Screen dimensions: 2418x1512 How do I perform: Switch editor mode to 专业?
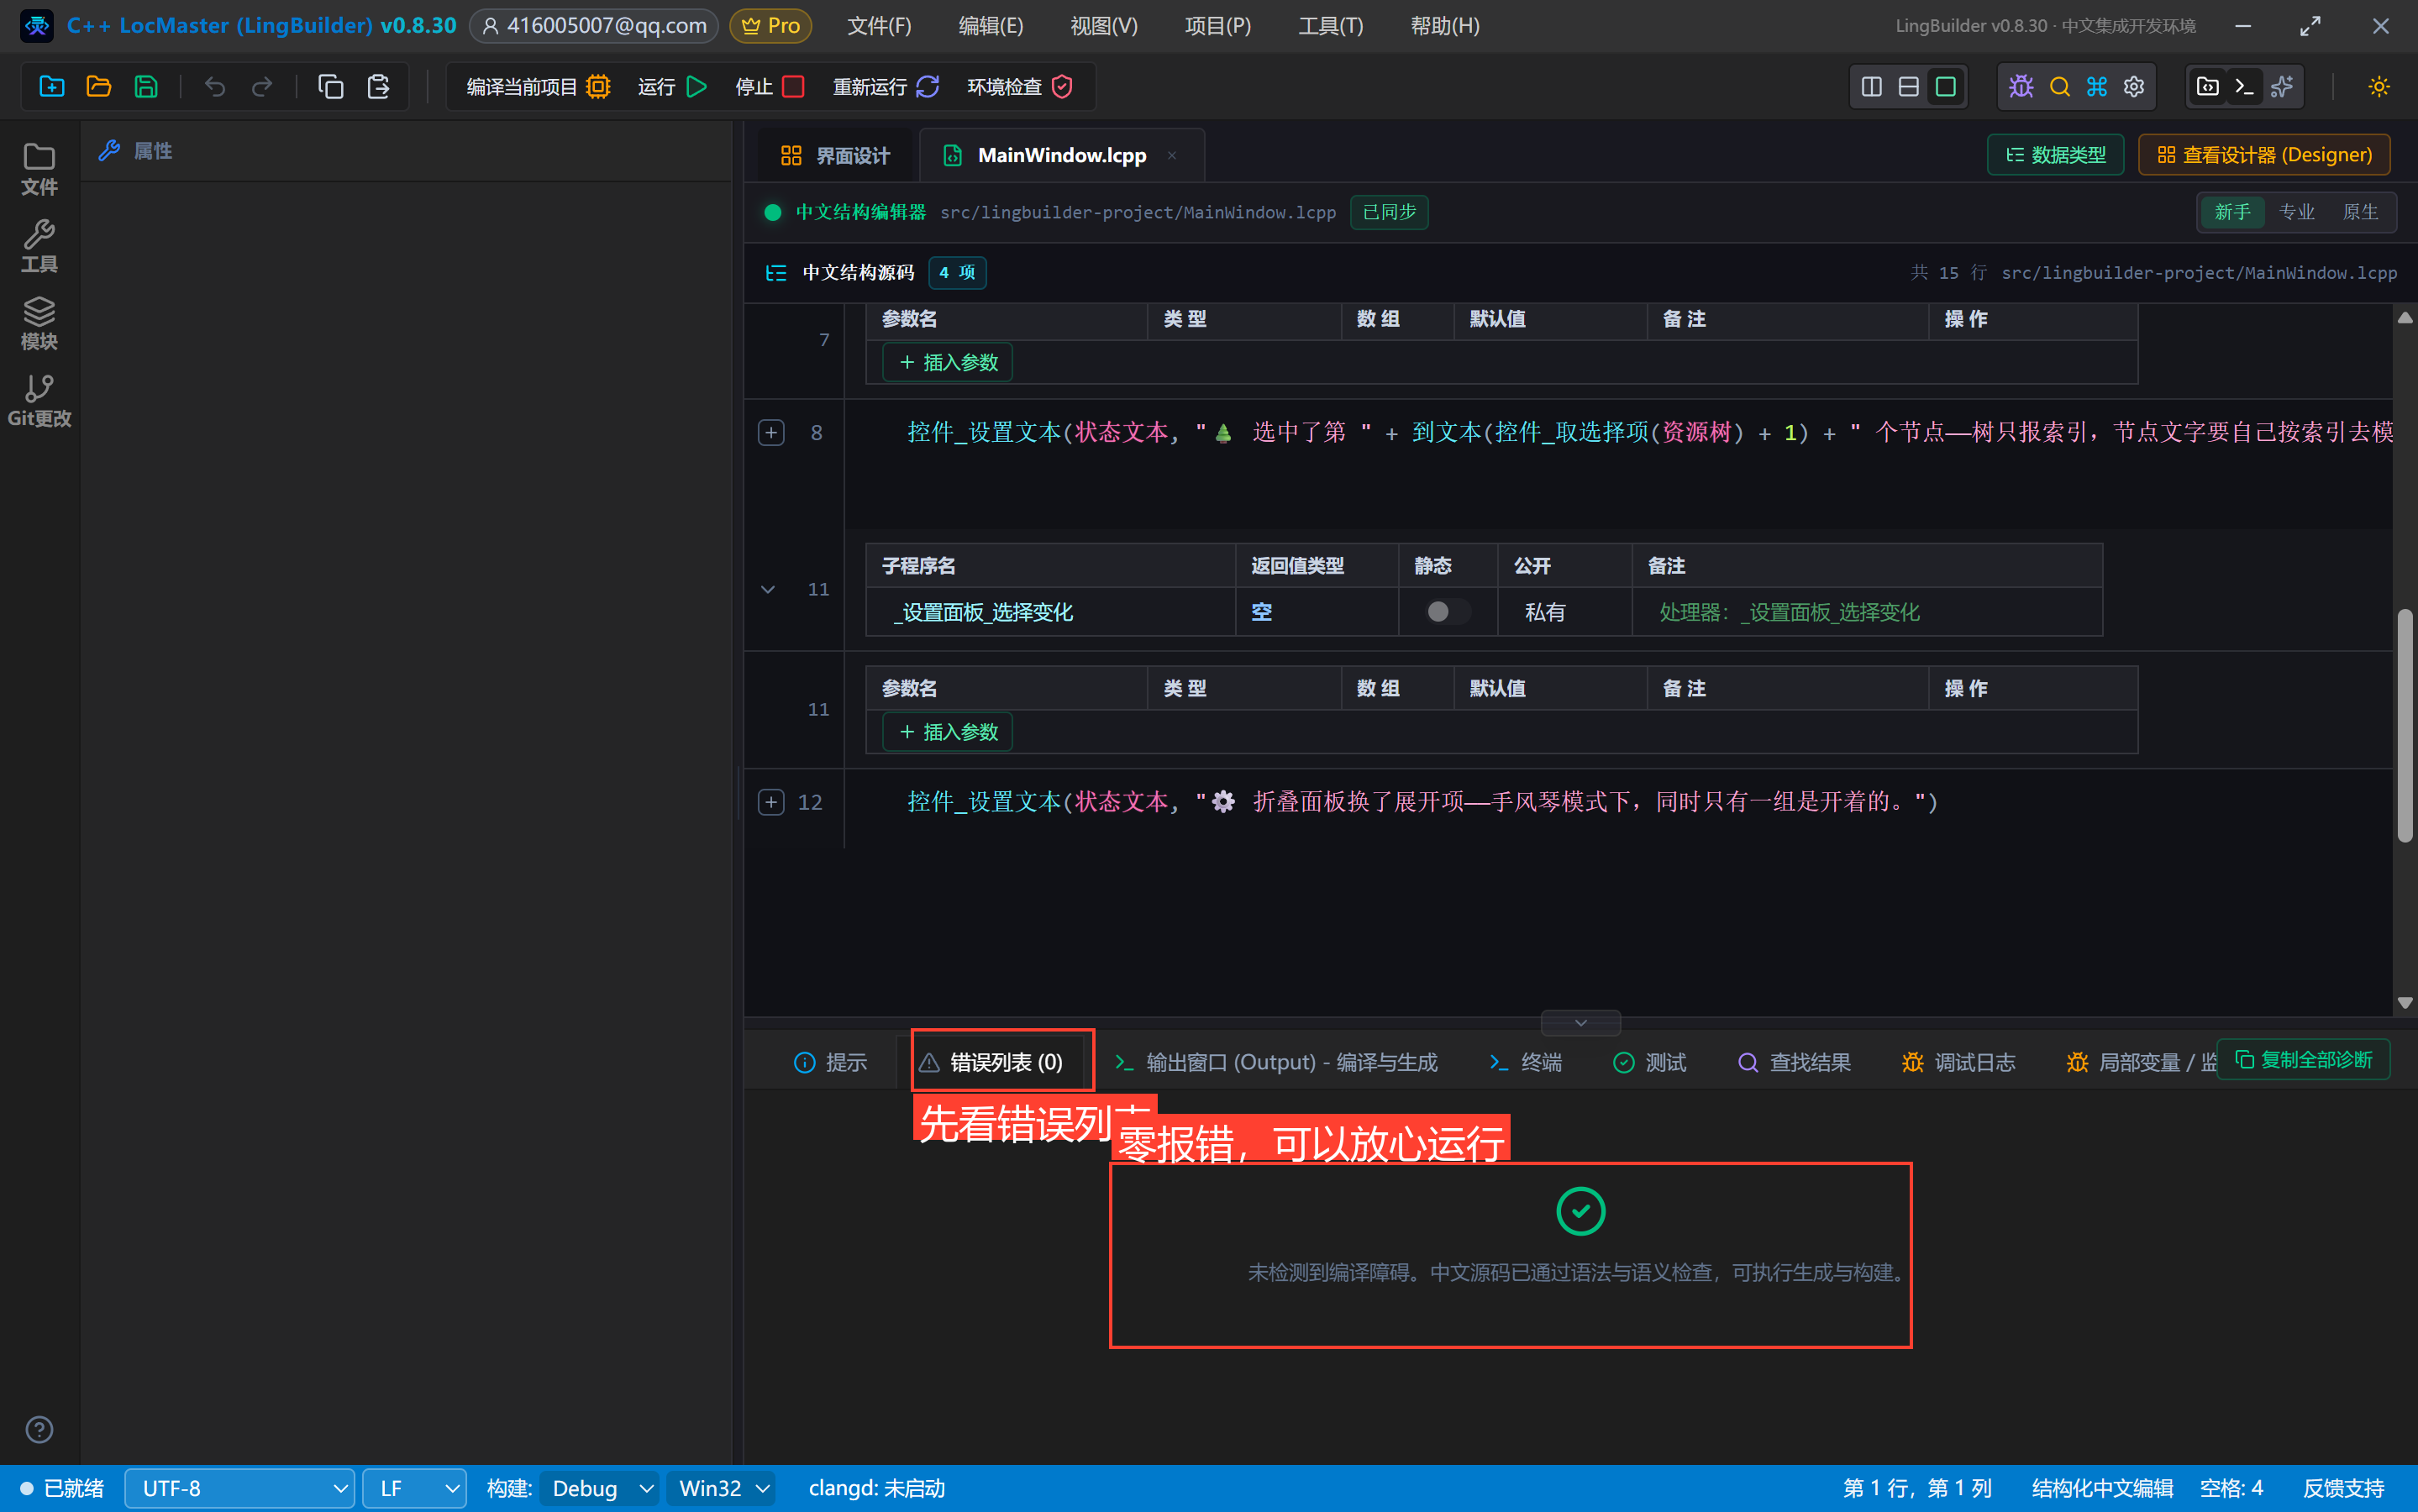(2297, 212)
